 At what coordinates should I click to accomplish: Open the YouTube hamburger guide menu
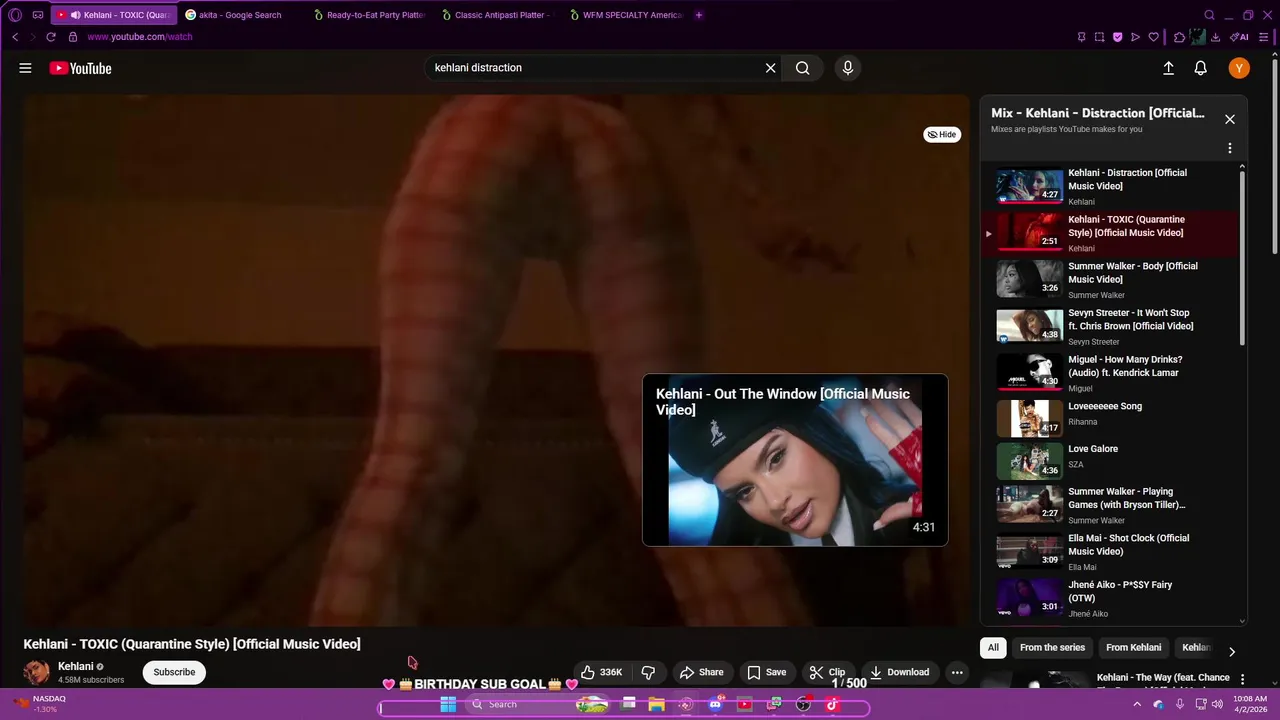25,68
